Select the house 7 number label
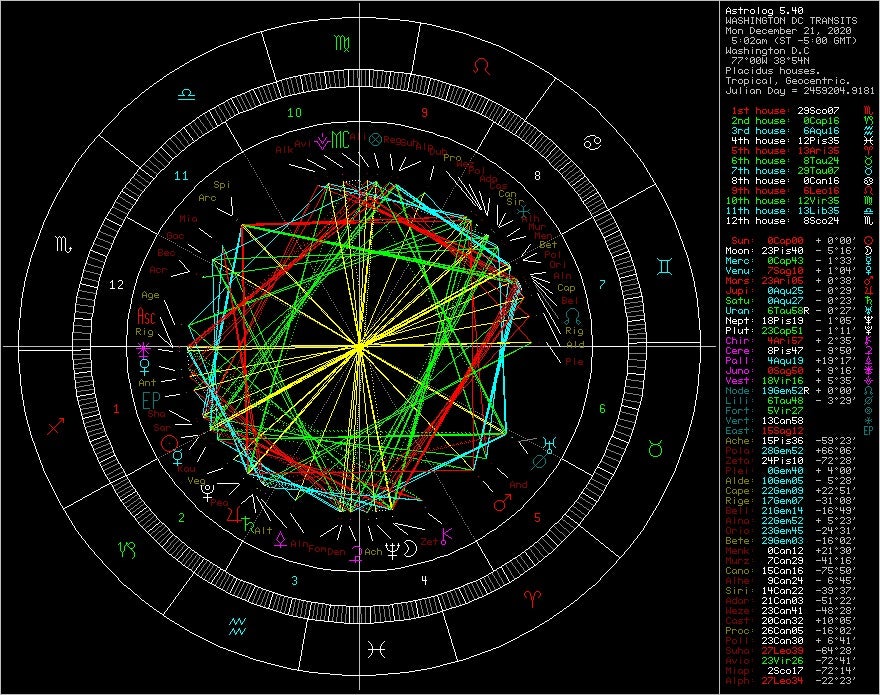 pos(602,284)
